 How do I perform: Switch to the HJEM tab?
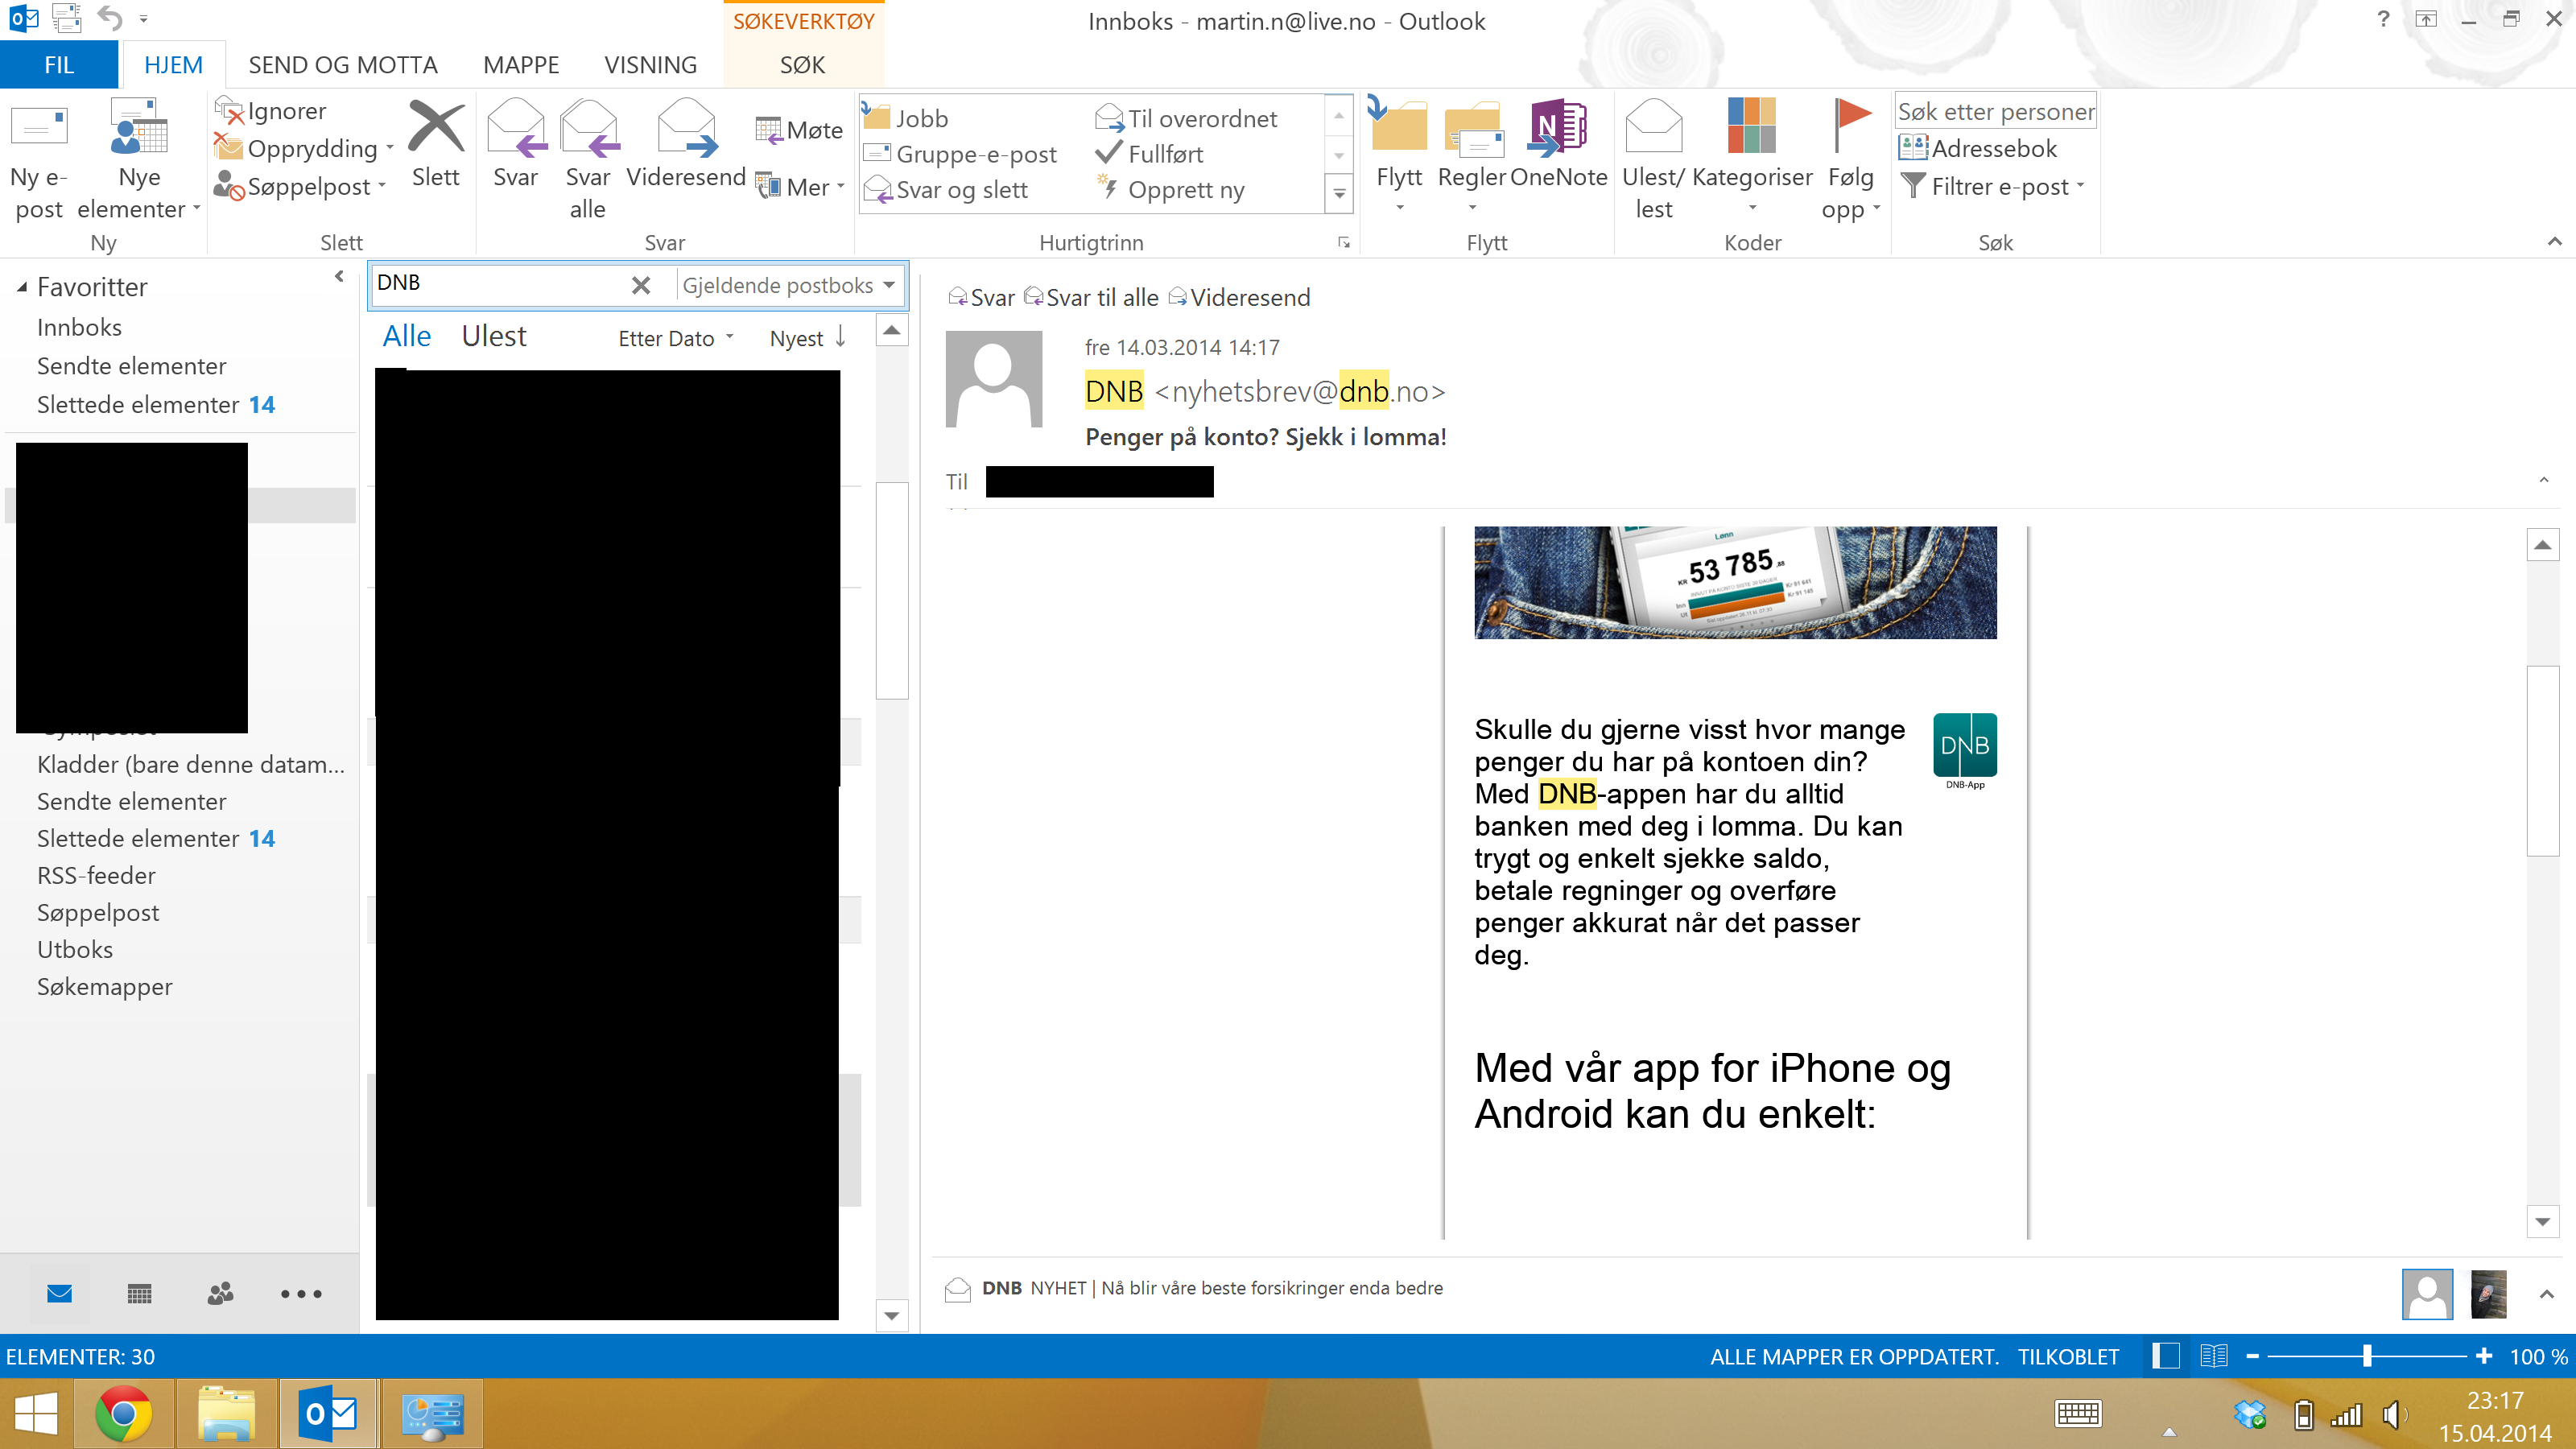coord(173,65)
